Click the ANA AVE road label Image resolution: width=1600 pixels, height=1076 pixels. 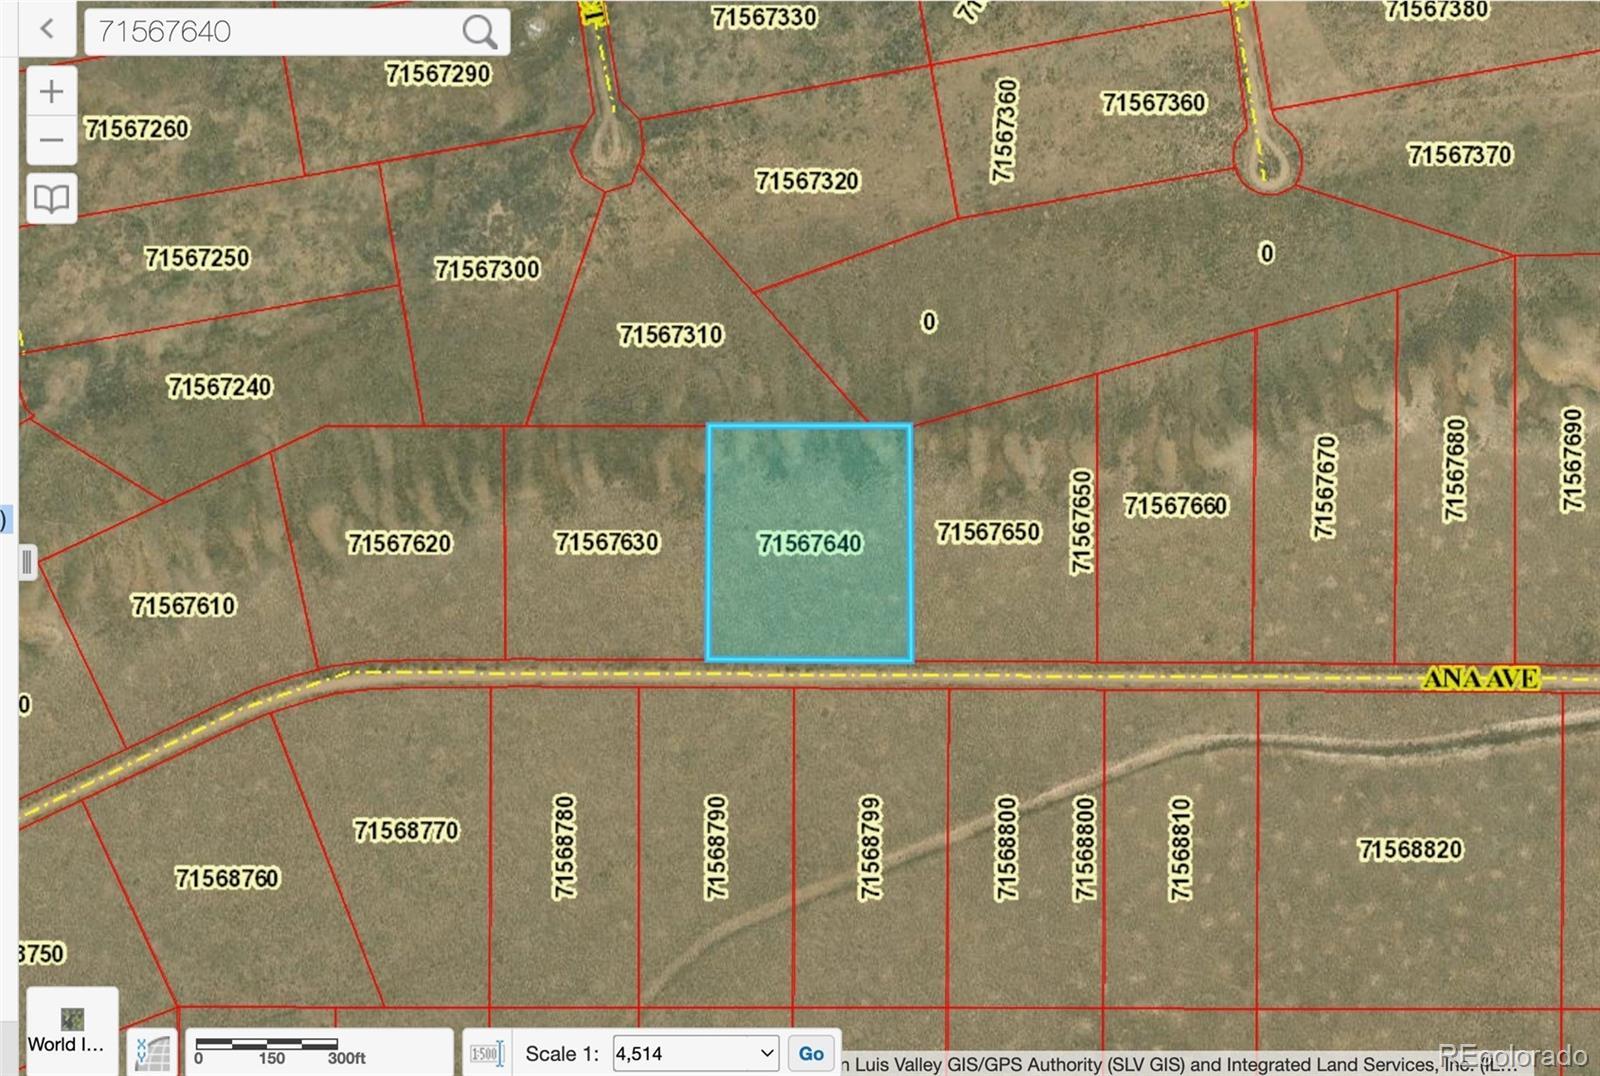point(1481,678)
